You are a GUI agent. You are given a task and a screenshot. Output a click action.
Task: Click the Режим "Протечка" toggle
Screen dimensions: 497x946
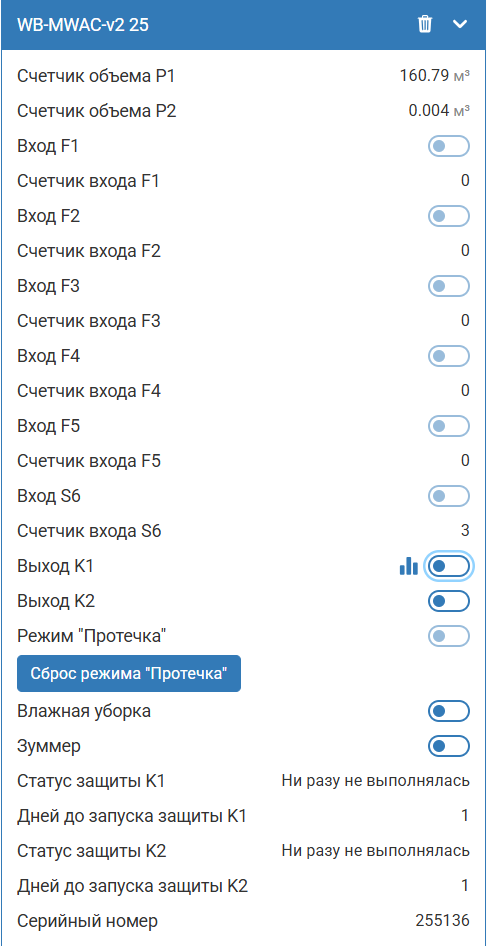pyautogui.click(x=449, y=636)
